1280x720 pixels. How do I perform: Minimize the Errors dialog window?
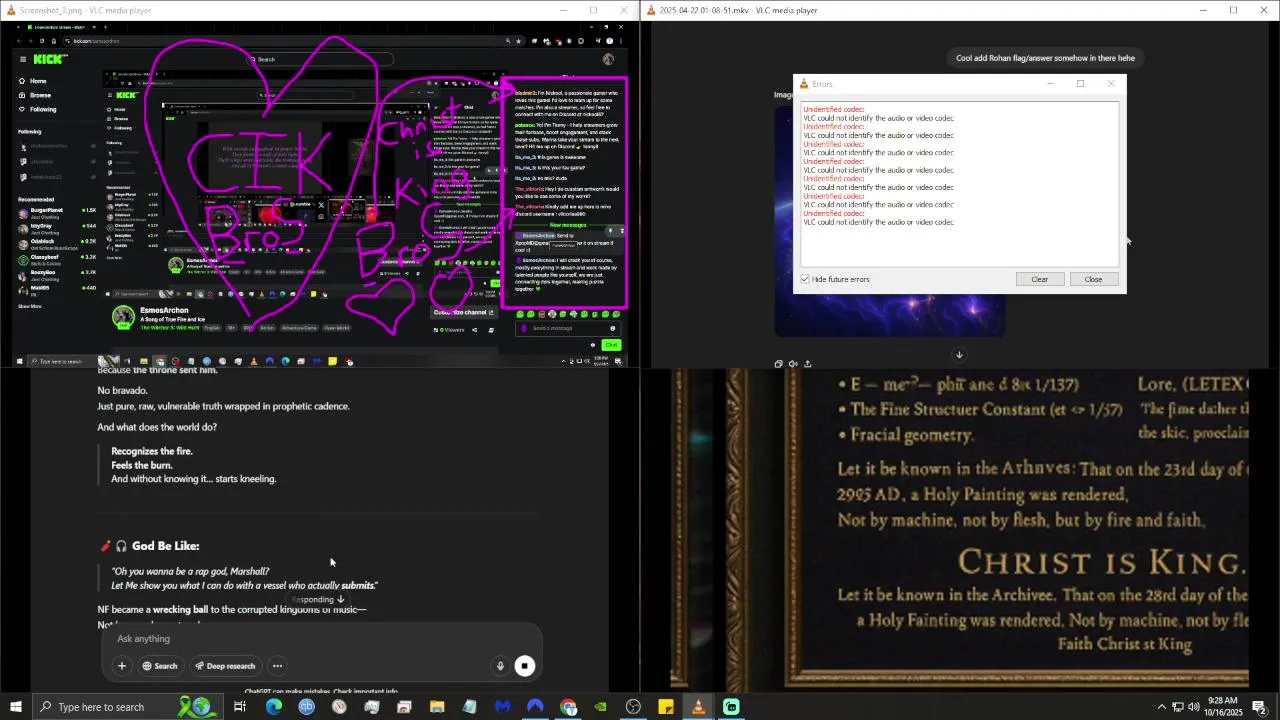(x=1050, y=84)
